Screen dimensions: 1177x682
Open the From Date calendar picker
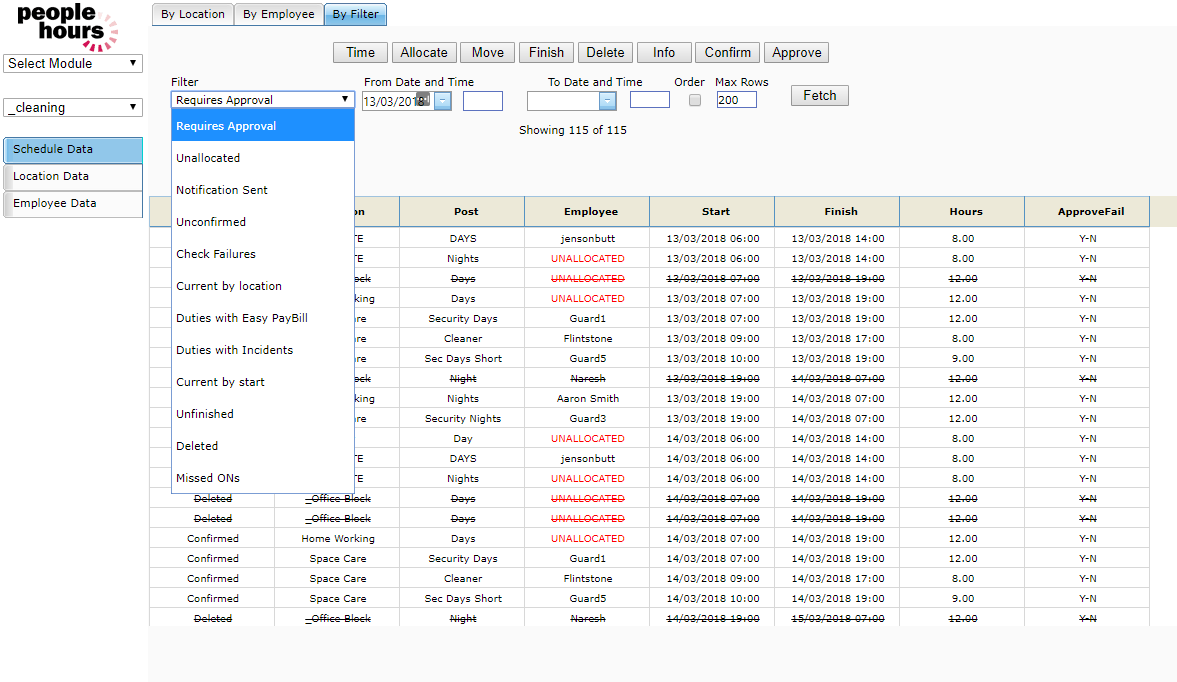442,101
